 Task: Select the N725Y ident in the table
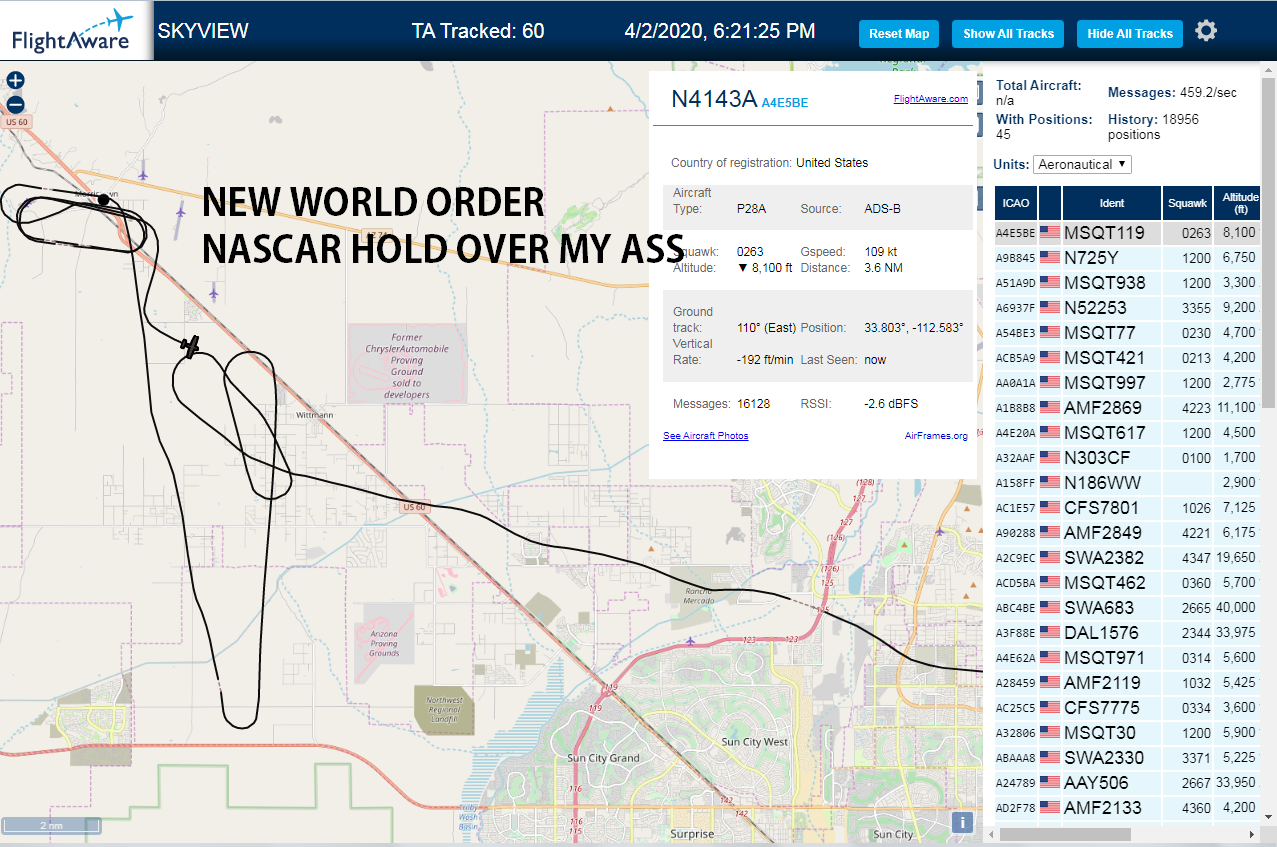[x=1091, y=258]
